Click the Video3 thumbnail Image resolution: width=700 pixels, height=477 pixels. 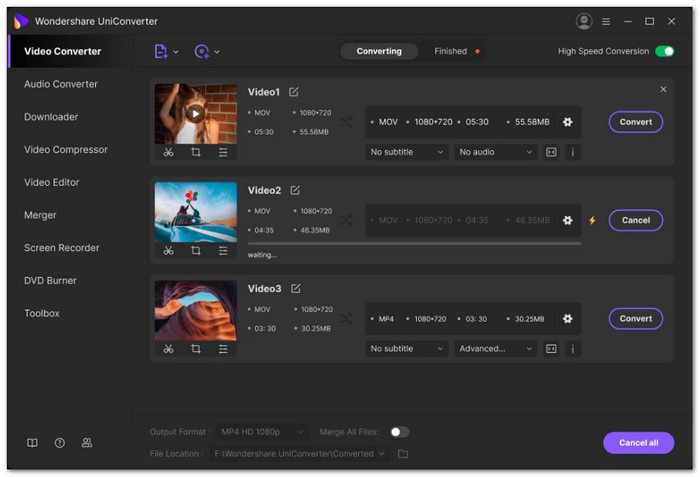[x=196, y=310]
